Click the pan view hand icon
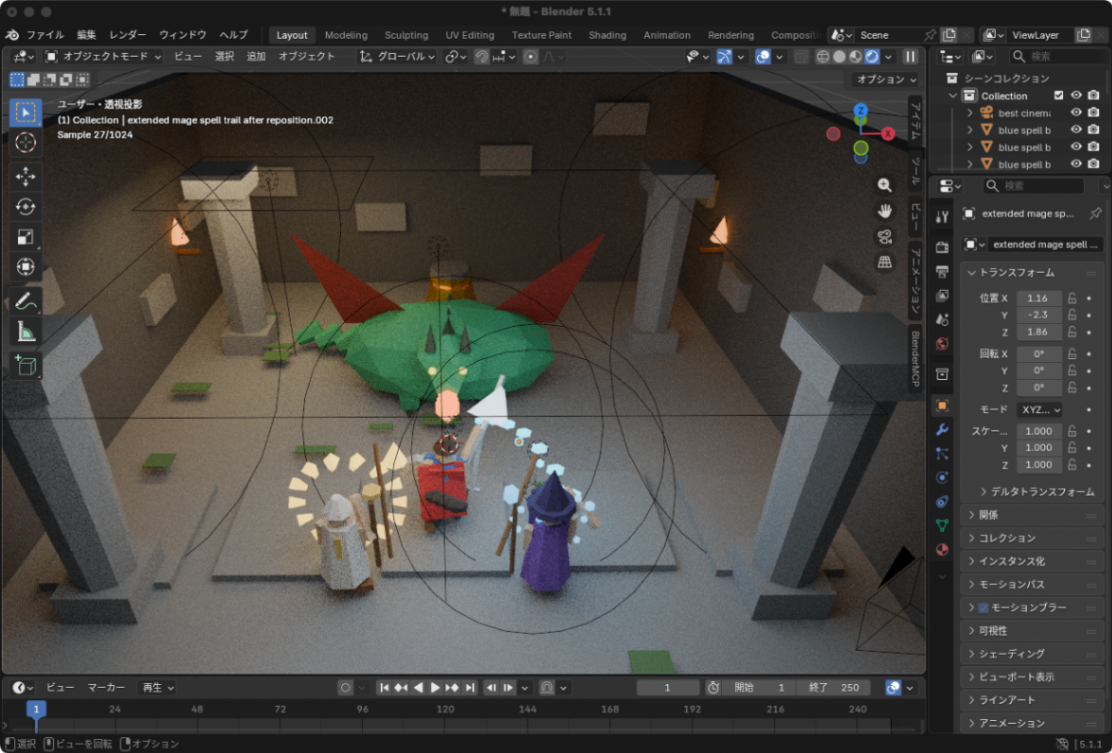The image size is (1112, 753). pos(884,211)
